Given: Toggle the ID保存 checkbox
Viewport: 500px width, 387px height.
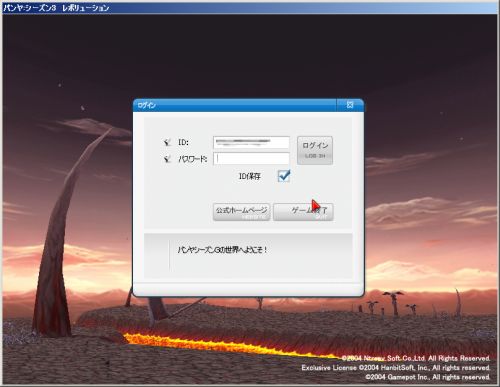Looking at the screenshot, I should click(x=284, y=176).
